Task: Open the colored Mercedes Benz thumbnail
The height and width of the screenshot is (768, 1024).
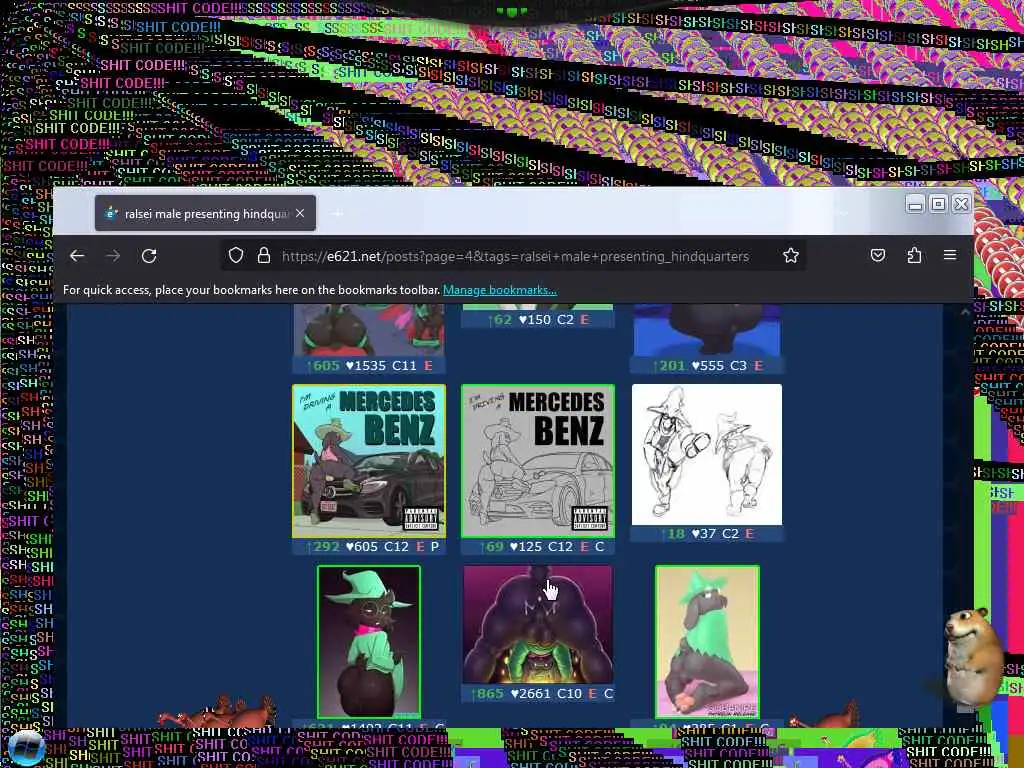Action: tap(369, 461)
